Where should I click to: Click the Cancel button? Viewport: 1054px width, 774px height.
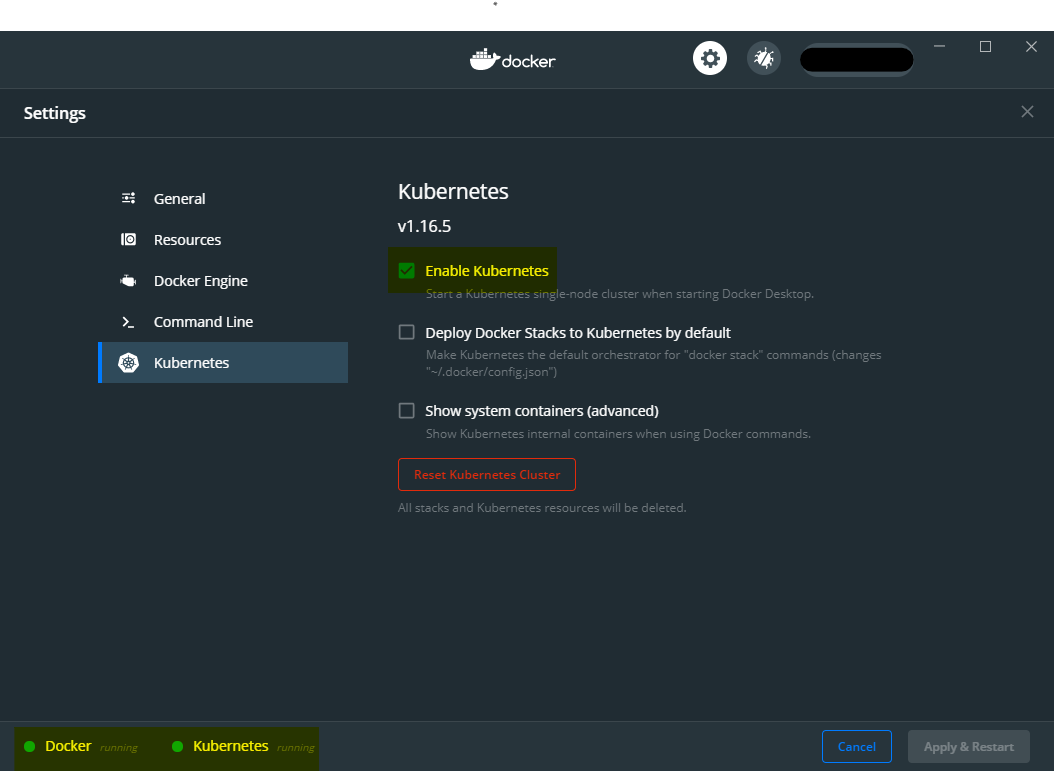click(856, 746)
